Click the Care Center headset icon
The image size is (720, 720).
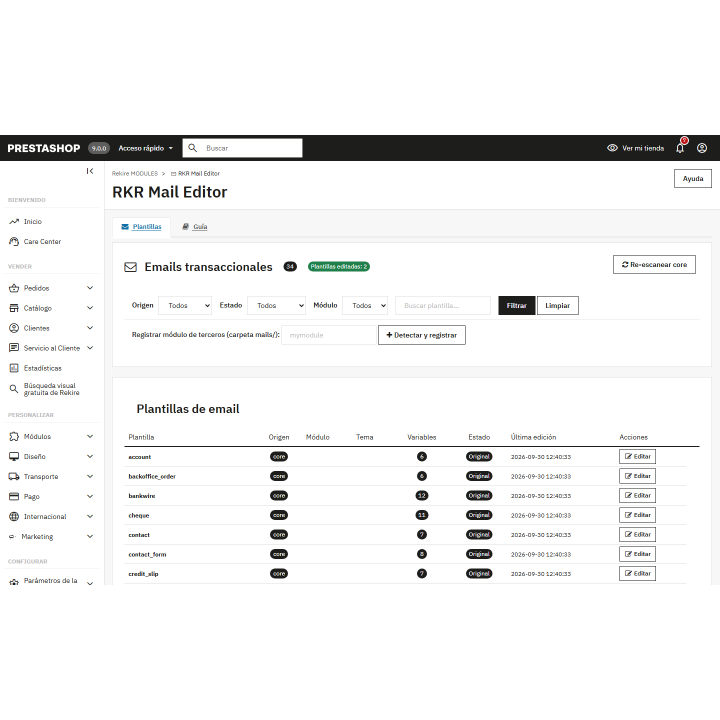coord(14,242)
